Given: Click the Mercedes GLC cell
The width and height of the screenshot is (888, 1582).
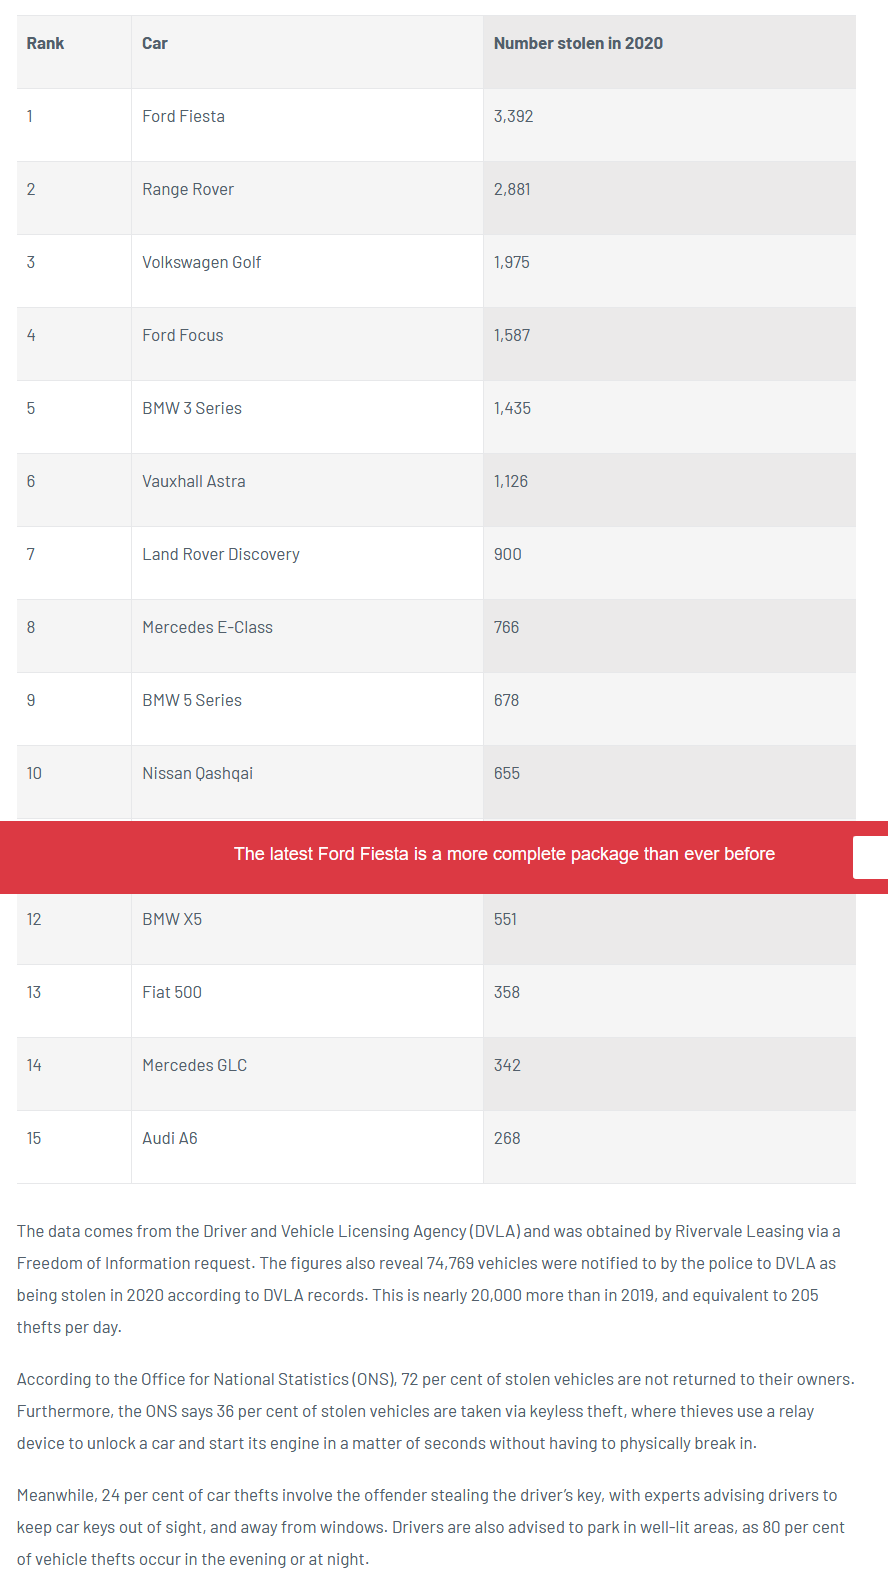Looking at the screenshot, I should [x=194, y=1066].
